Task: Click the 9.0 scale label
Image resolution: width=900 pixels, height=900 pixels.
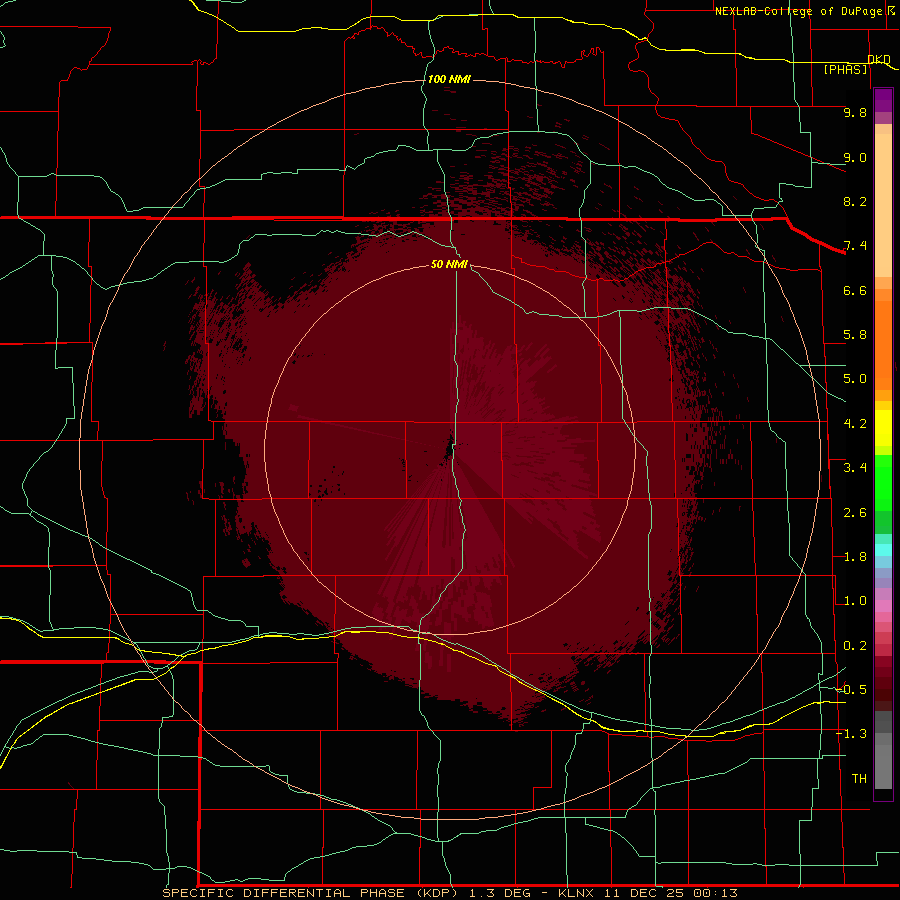Action: coord(855,157)
